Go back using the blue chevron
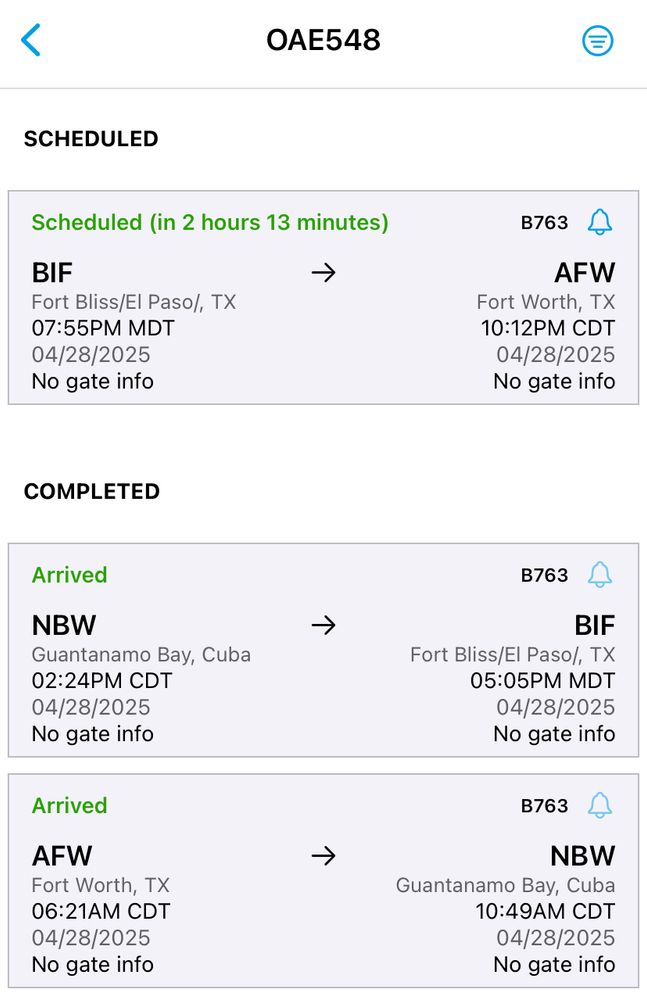This screenshot has height=1000, width=647. 31,40
